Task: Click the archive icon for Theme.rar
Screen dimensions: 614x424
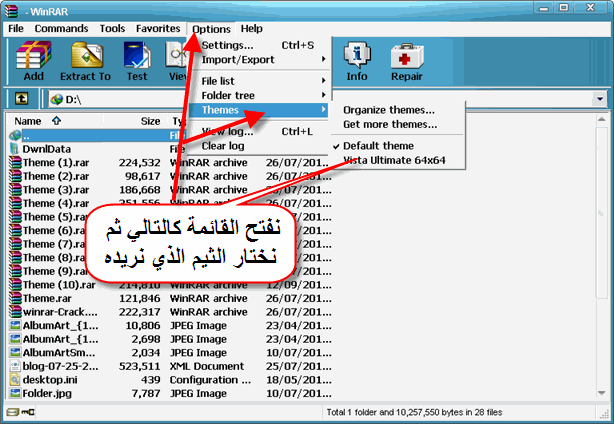Action: coord(15,298)
